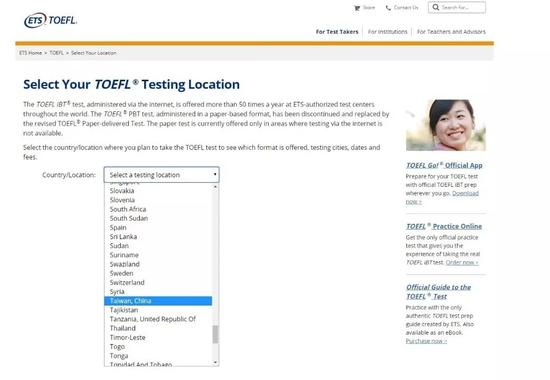Choose Syria from the location list
The width and height of the screenshot is (550, 380).
[x=158, y=292]
